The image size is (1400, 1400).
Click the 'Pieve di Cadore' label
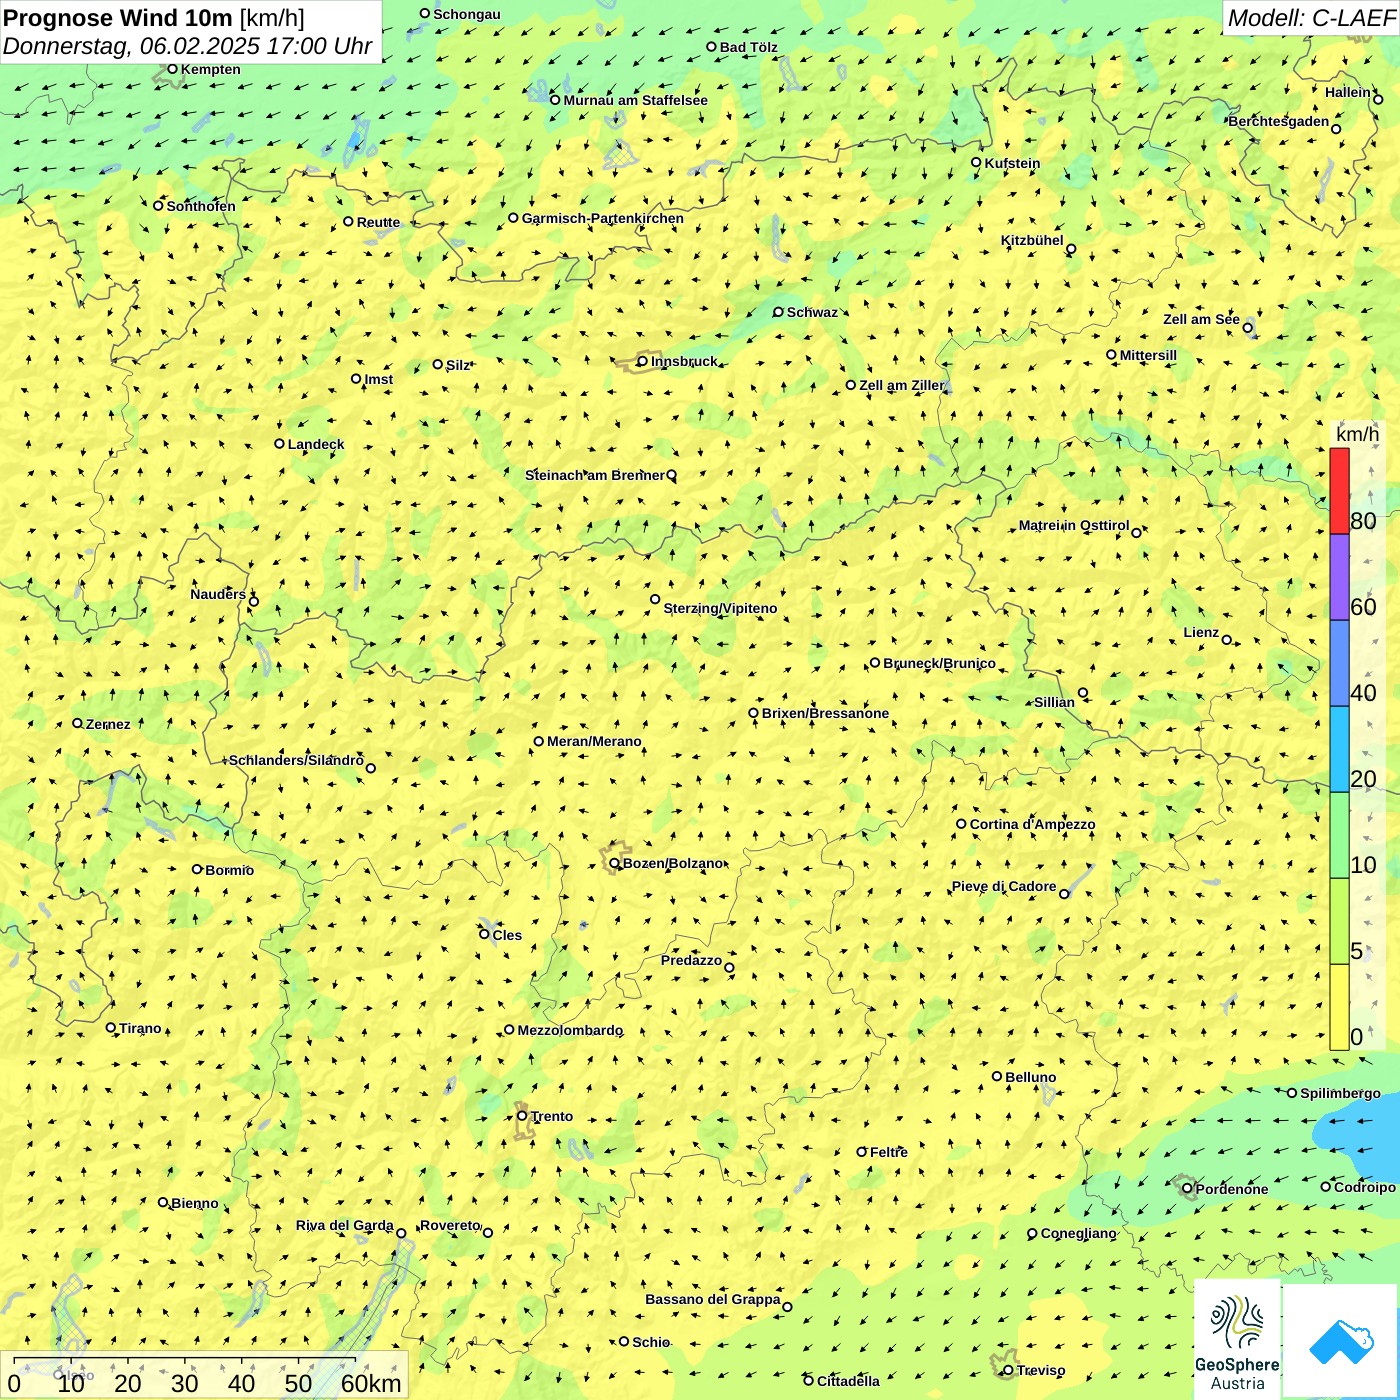point(1004,886)
